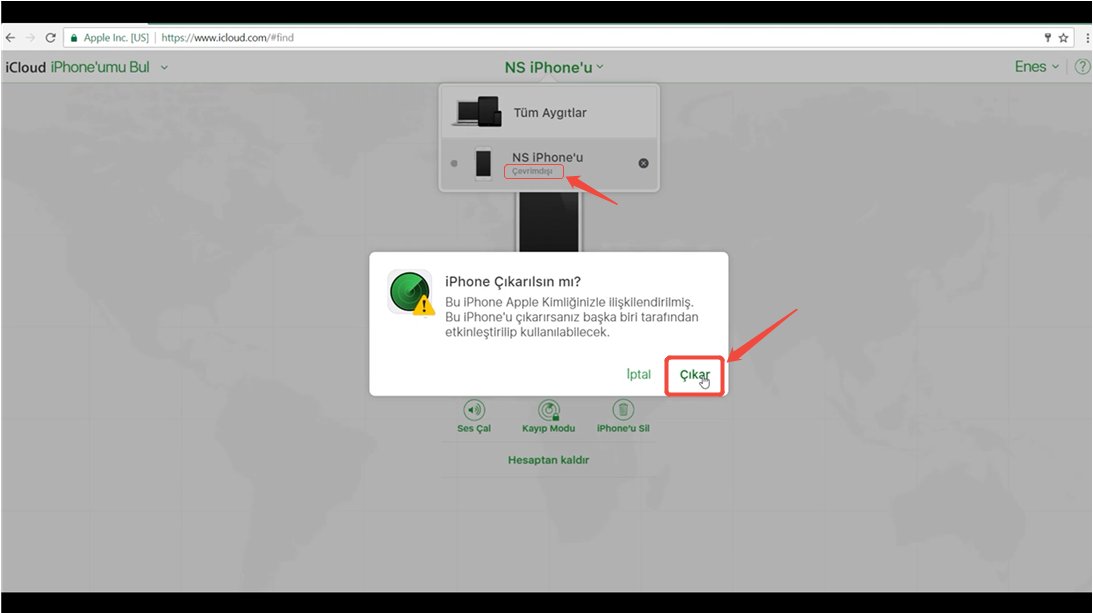Screen dimensions: 1093x613
Task: Click the green secure padlock icon
Action: point(73,37)
